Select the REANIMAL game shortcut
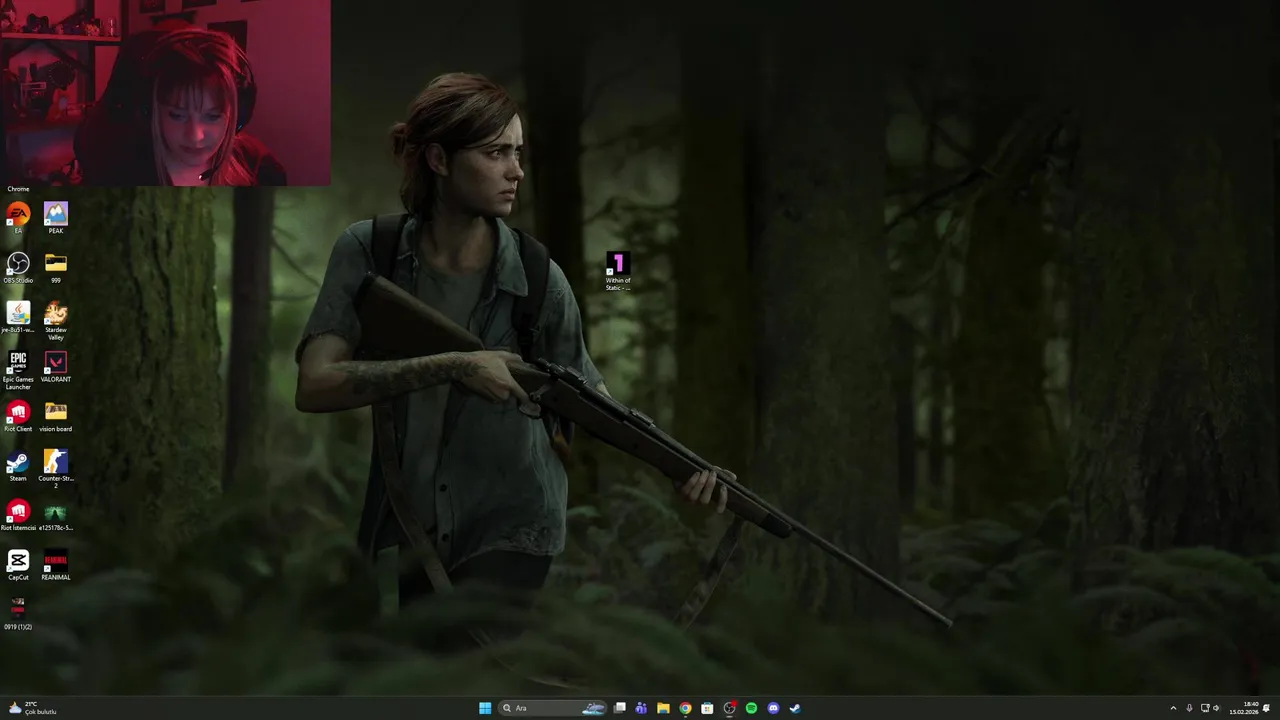This screenshot has width=1280, height=720. pos(56,564)
